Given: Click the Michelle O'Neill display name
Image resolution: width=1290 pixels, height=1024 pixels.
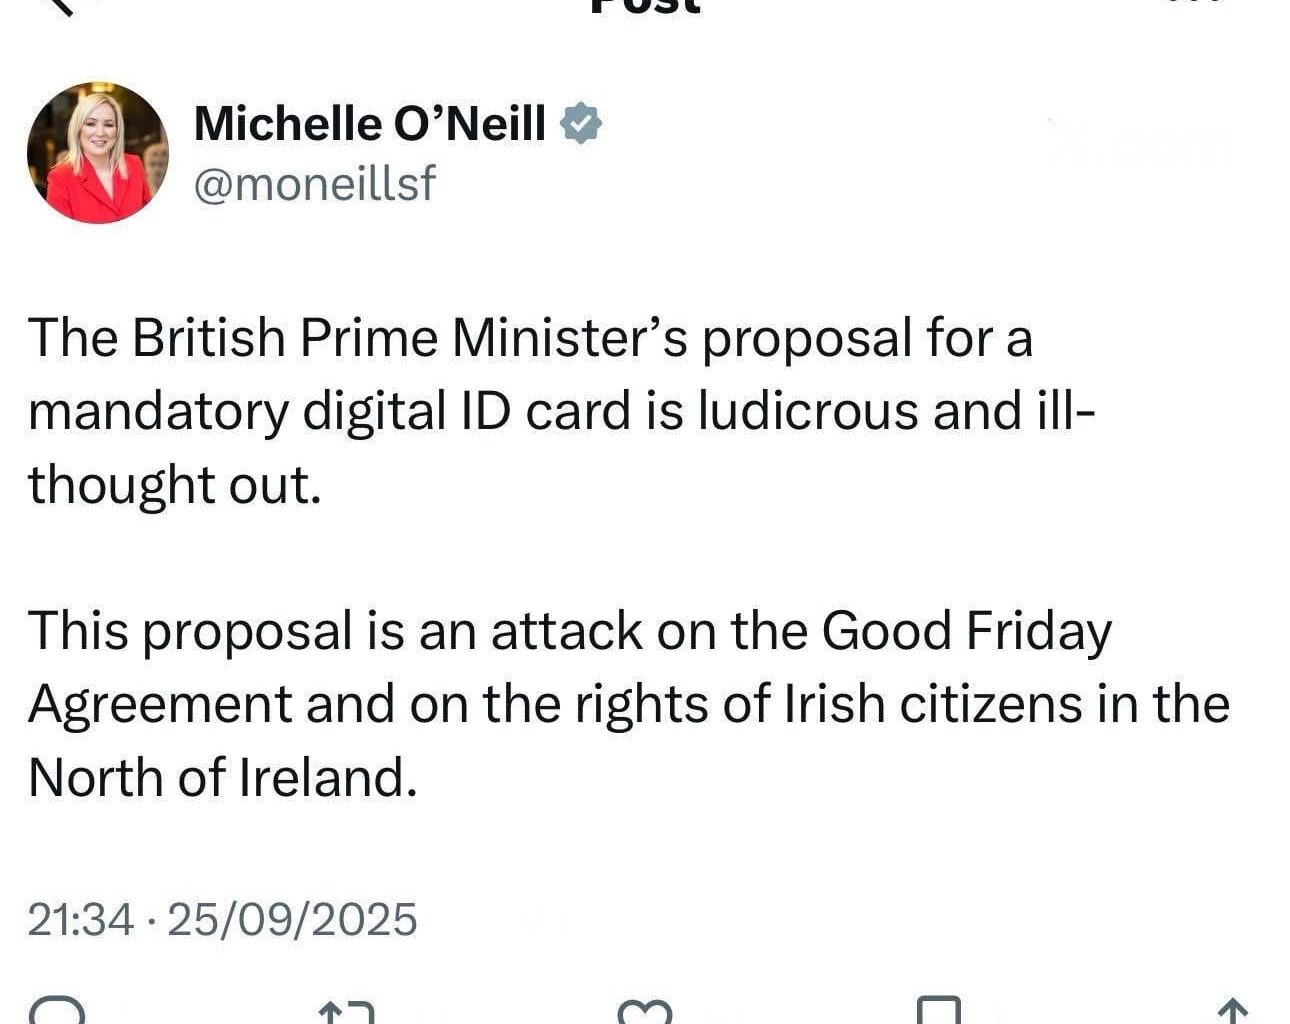Looking at the screenshot, I should pos(370,124).
